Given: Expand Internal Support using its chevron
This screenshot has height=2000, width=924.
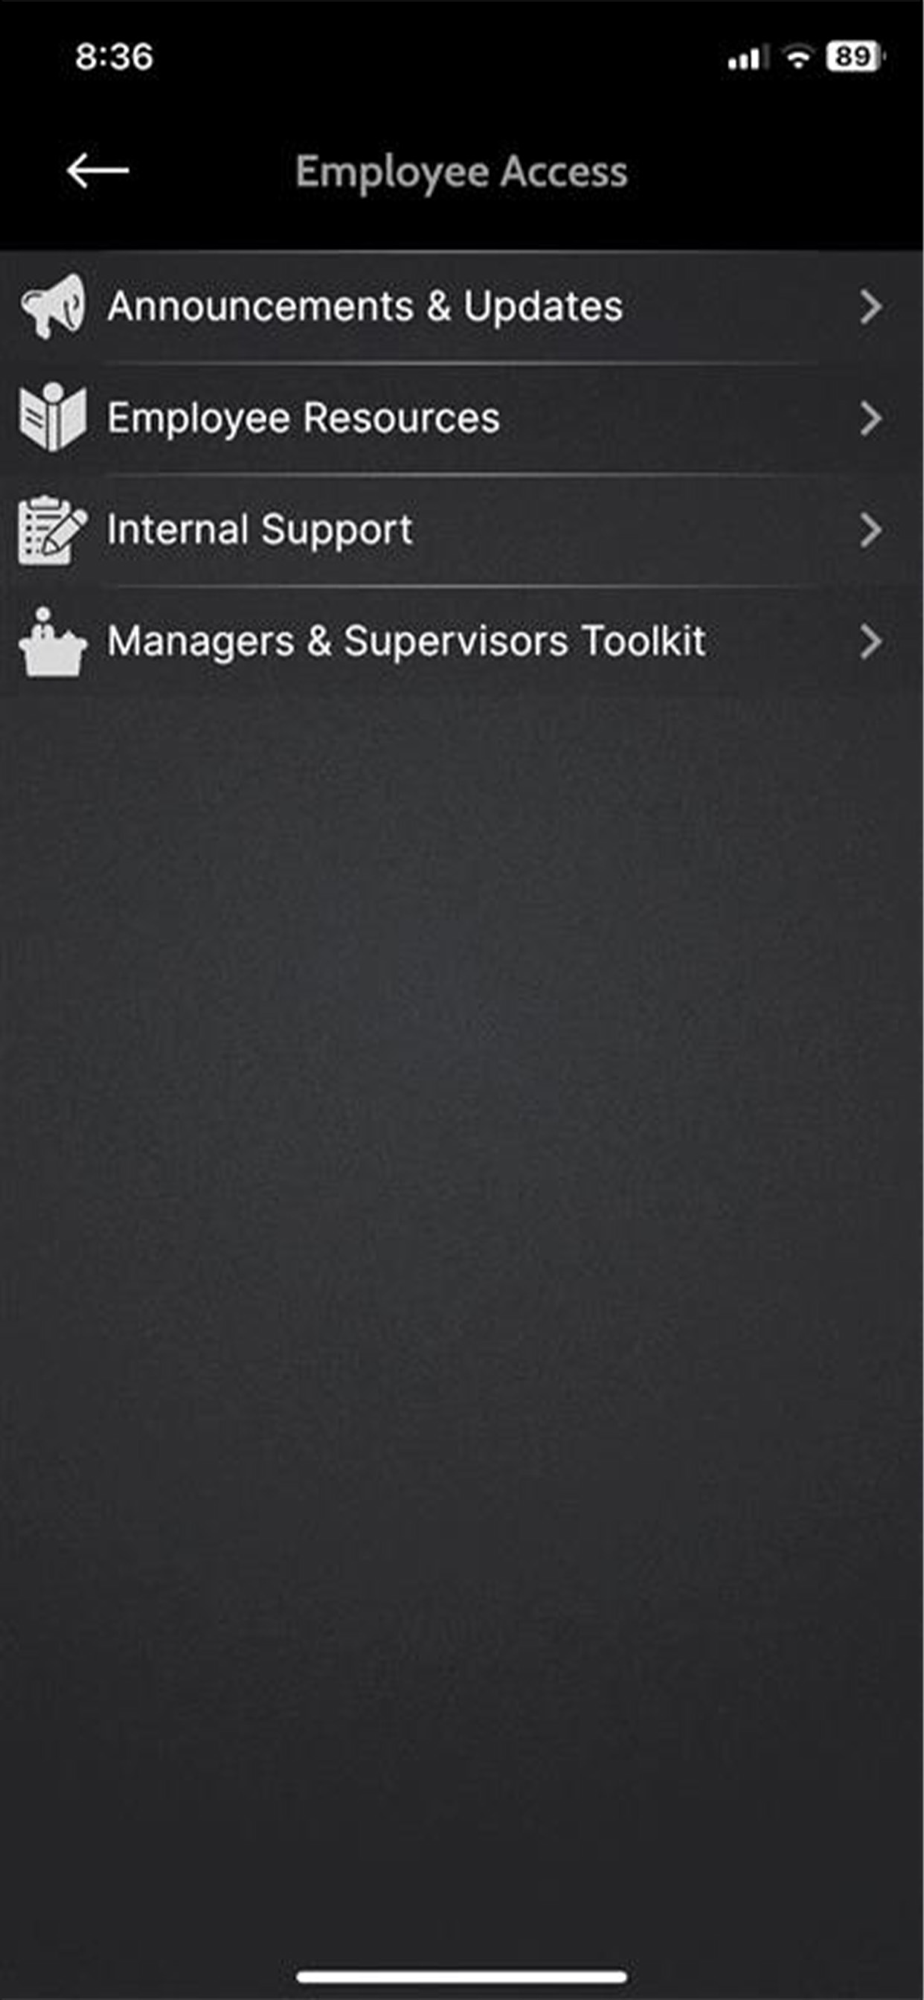Looking at the screenshot, I should (x=870, y=530).
